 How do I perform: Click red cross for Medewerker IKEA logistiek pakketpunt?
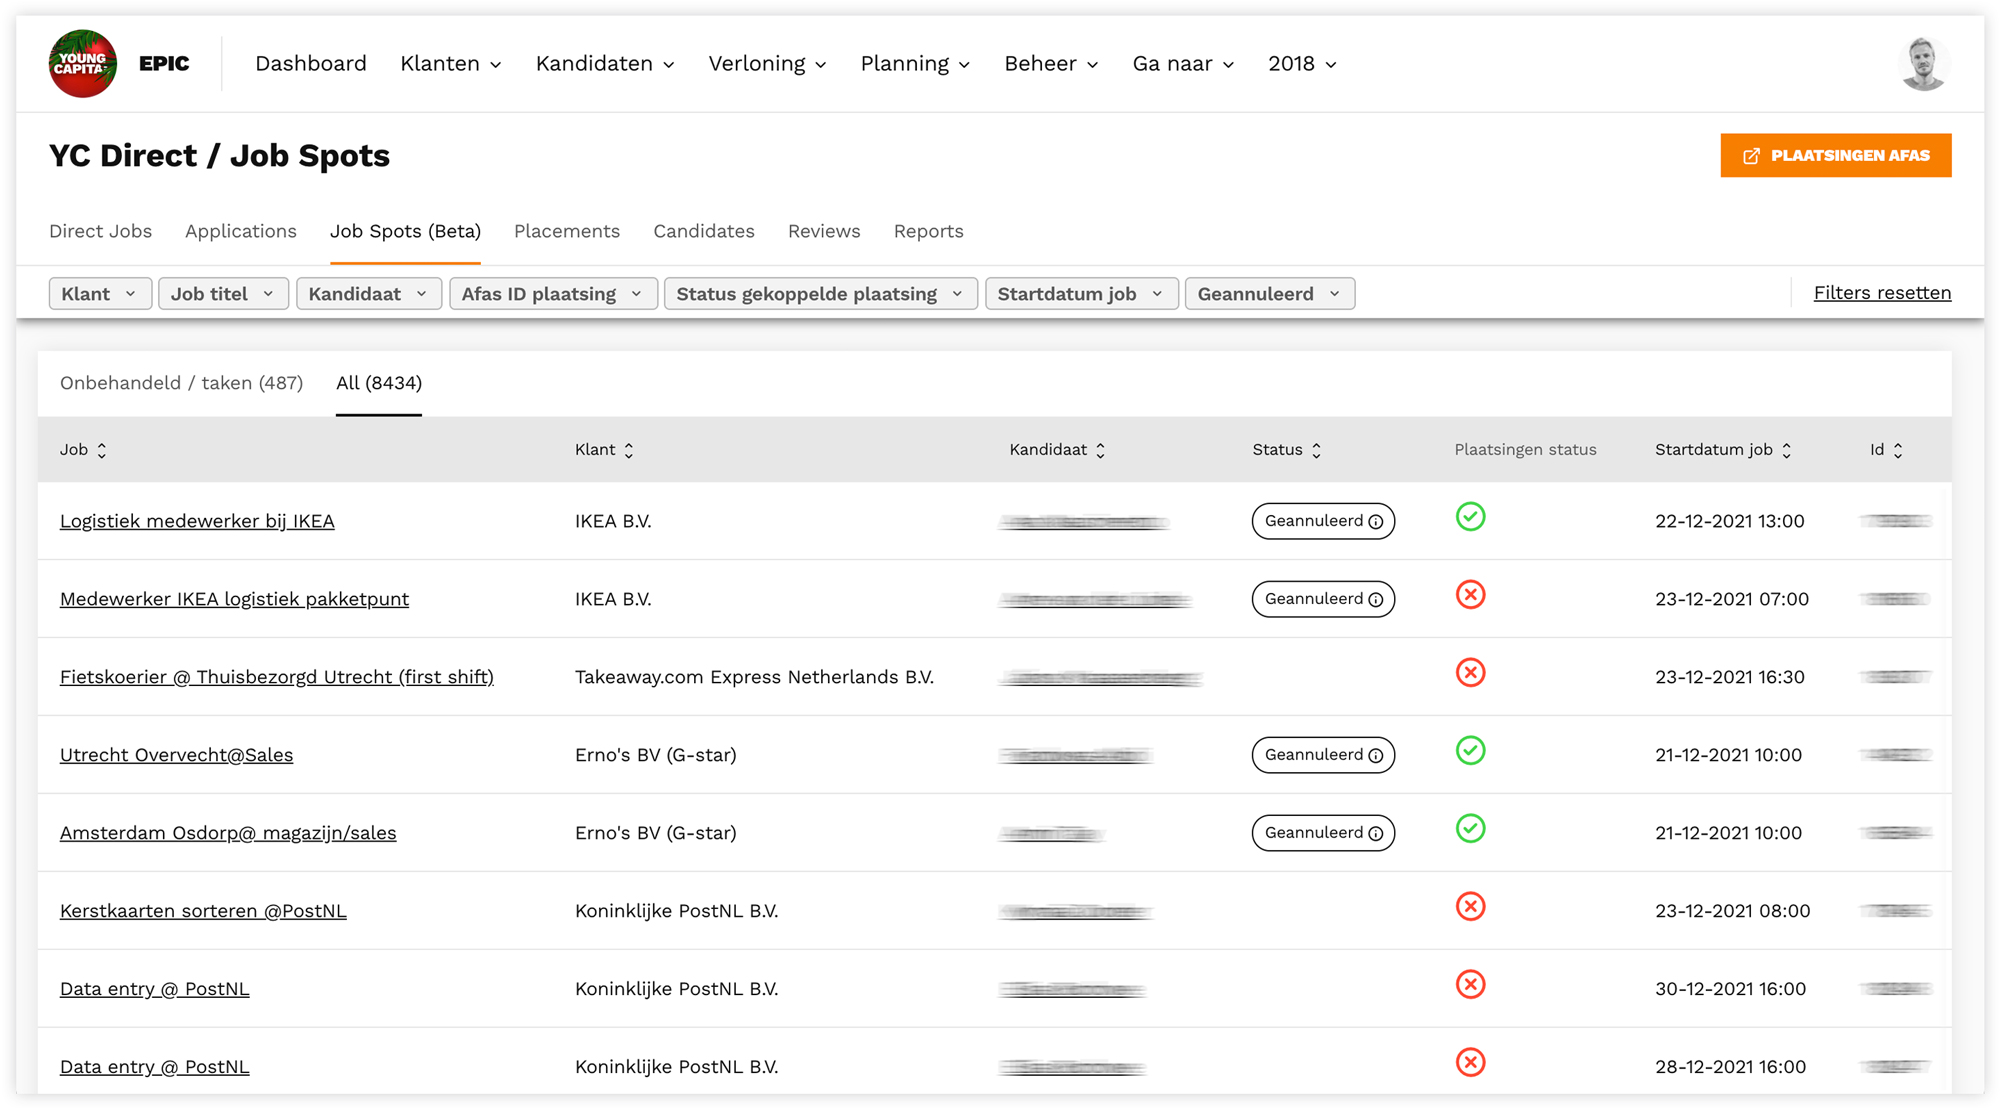click(x=1470, y=595)
